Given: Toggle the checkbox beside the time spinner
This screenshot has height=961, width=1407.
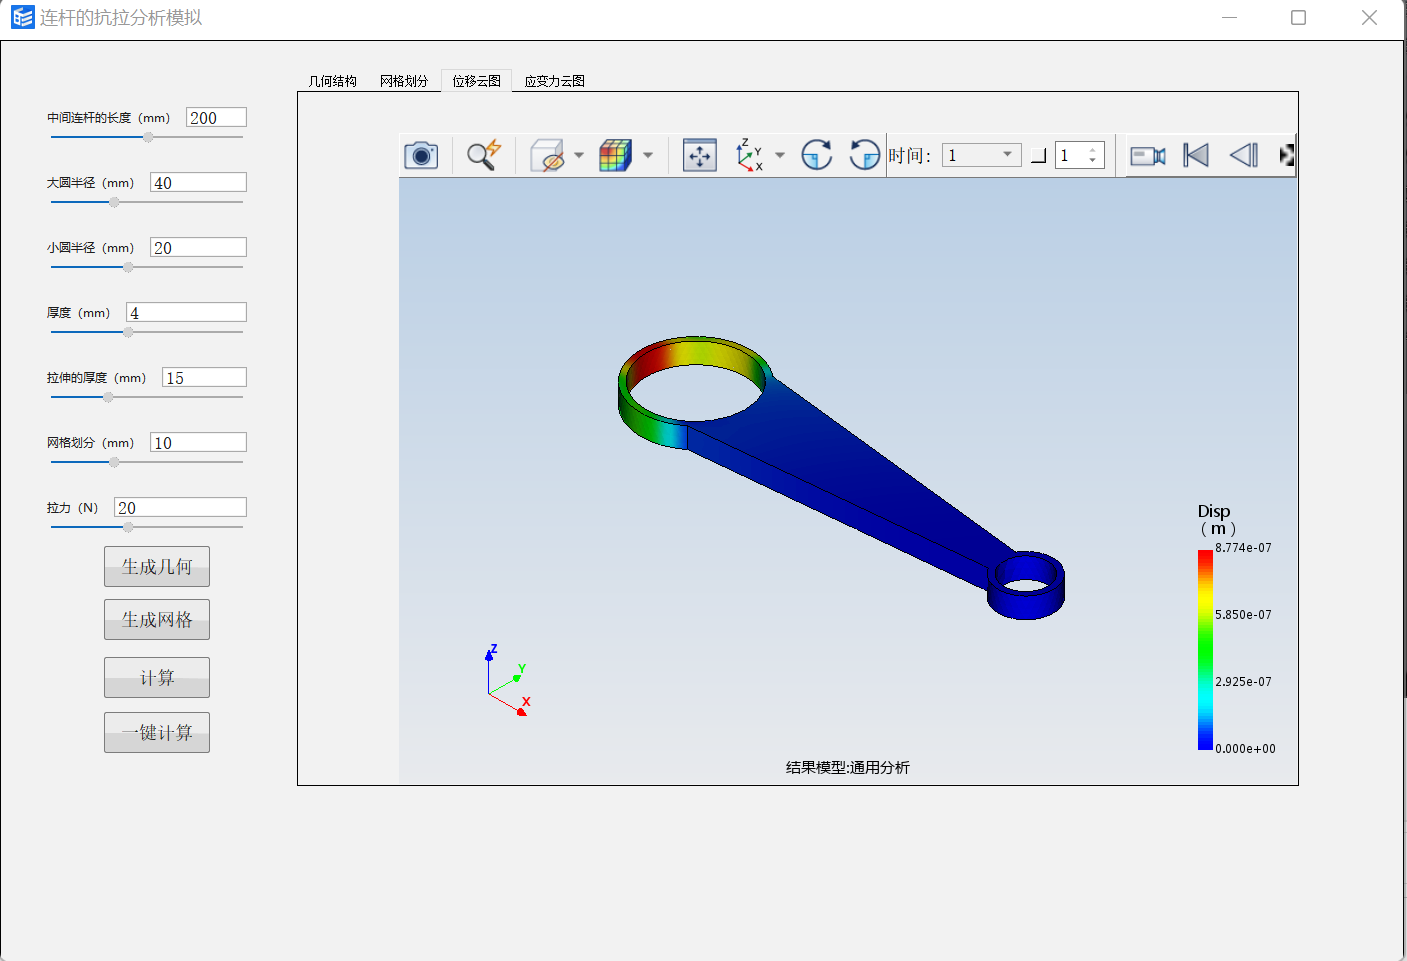Looking at the screenshot, I should pyautogui.click(x=1039, y=155).
